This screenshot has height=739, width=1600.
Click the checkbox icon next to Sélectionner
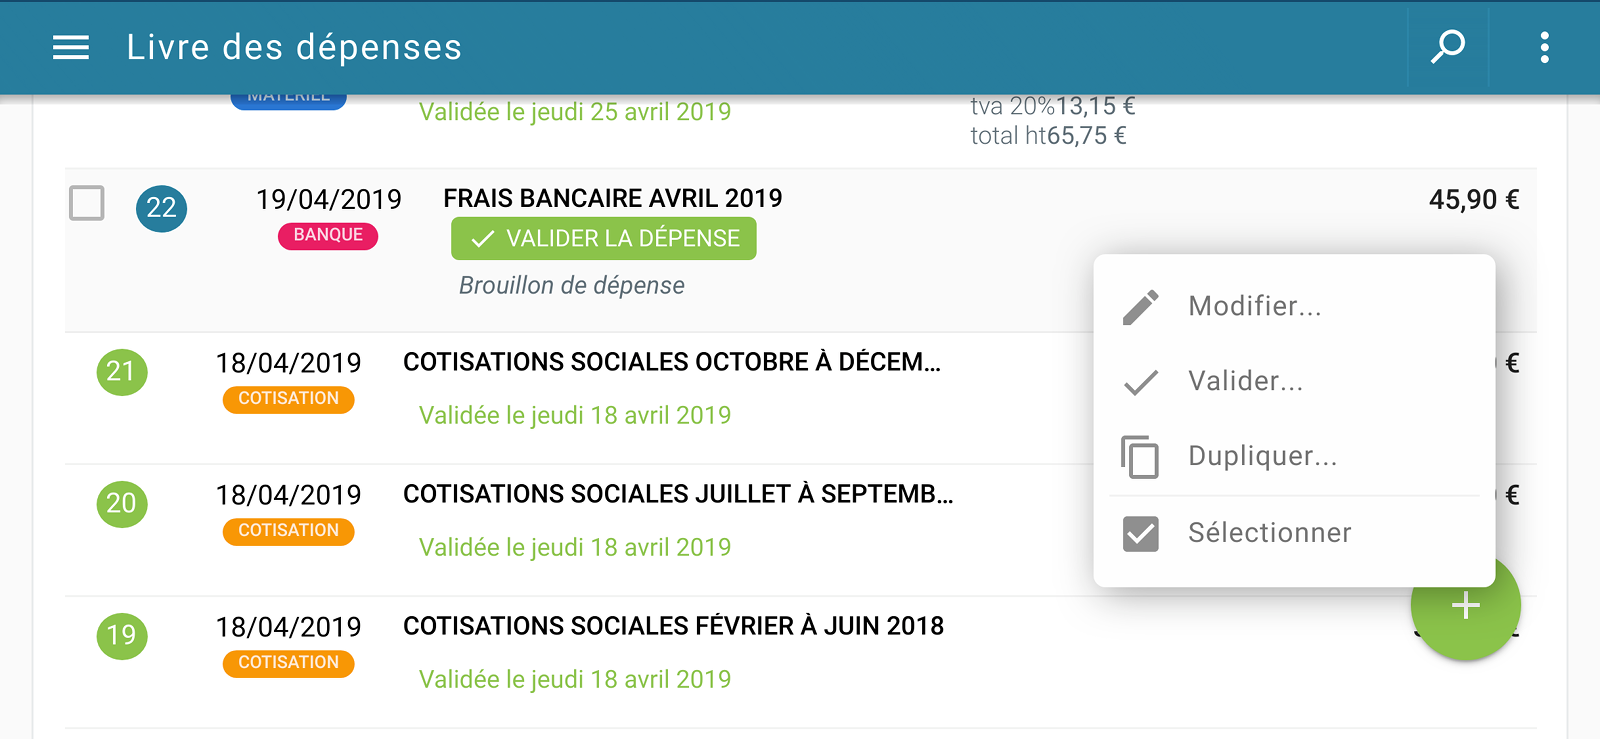click(x=1140, y=532)
